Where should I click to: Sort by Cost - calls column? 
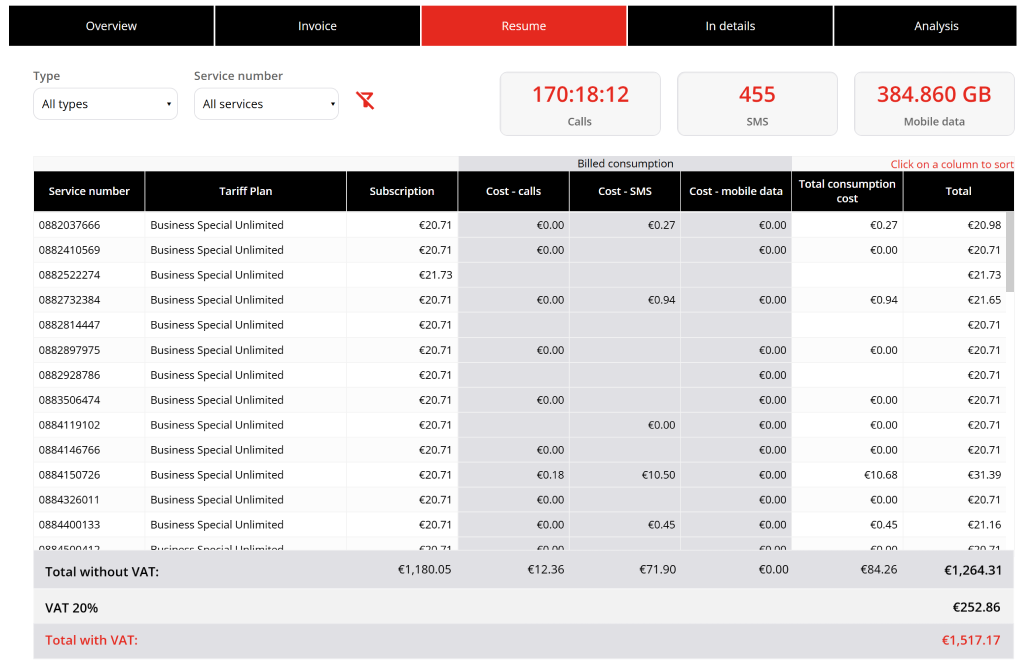[513, 191]
